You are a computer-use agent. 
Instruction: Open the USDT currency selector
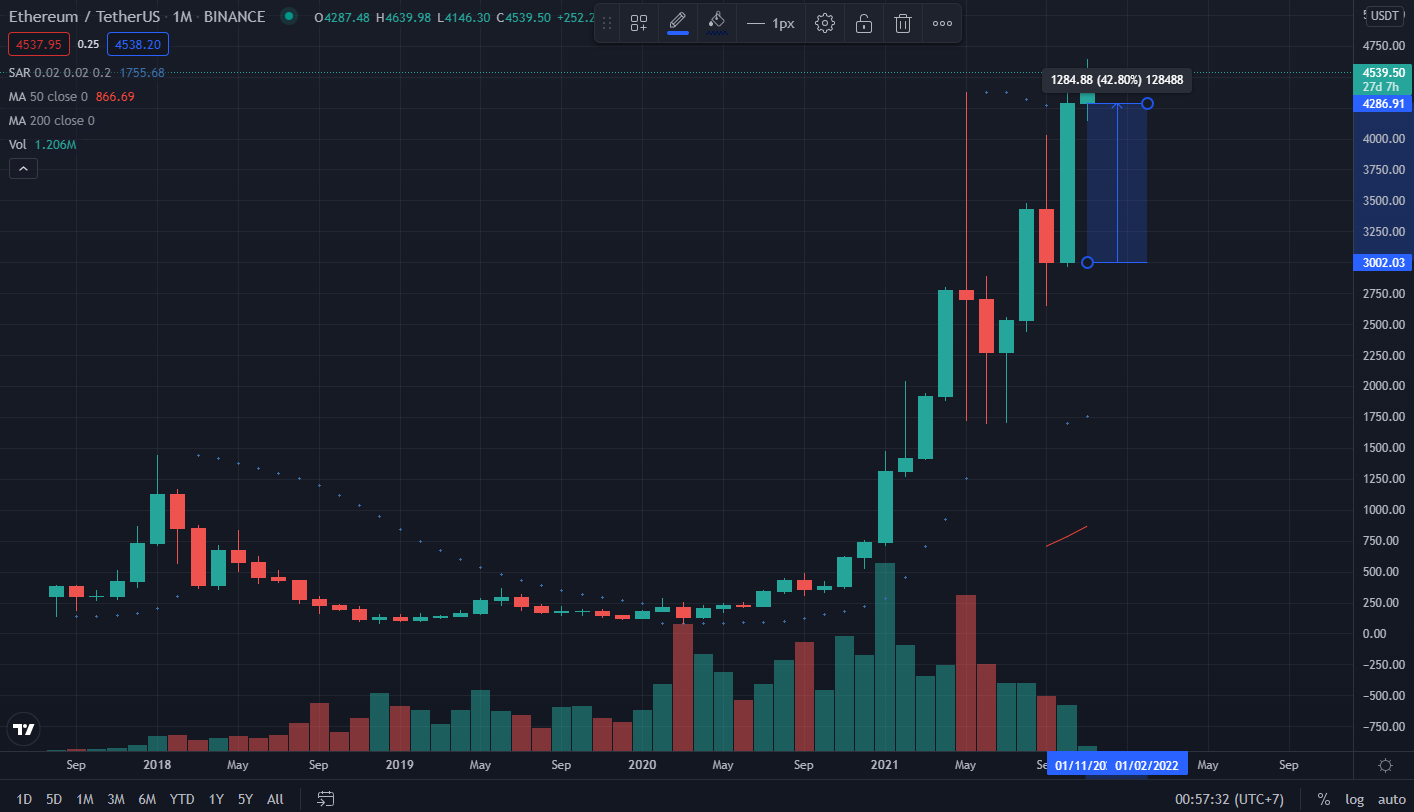[1385, 15]
